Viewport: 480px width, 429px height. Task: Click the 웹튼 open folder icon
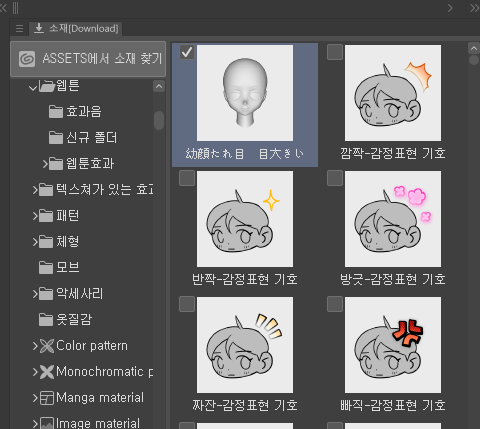coord(47,86)
